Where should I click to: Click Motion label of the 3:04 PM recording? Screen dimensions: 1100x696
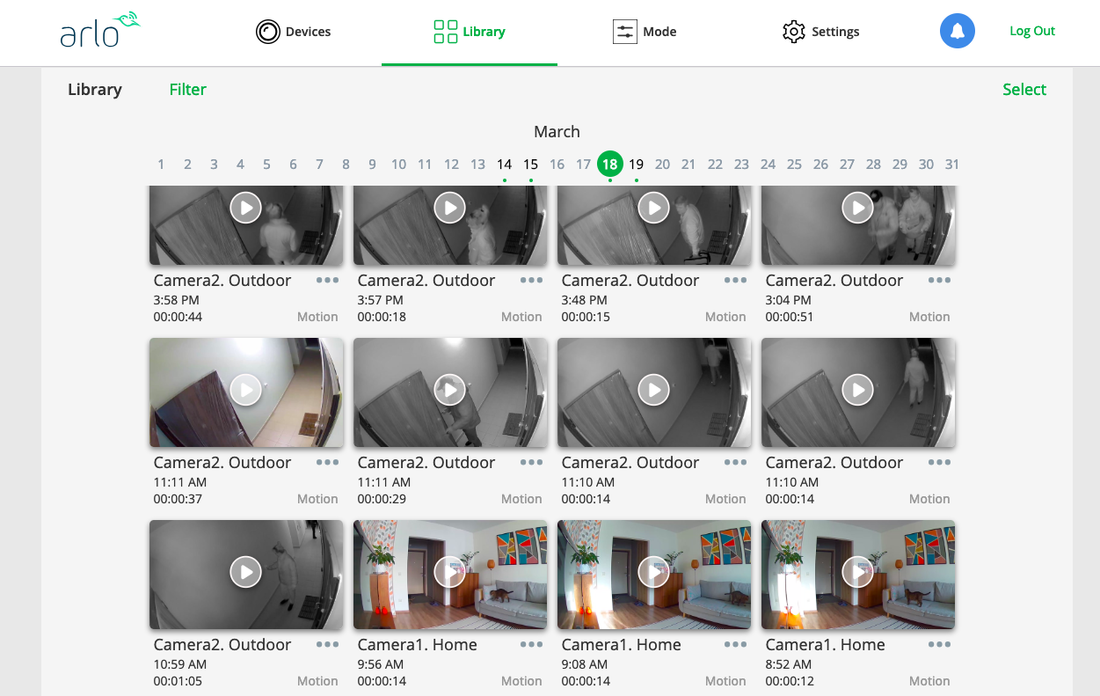click(930, 316)
